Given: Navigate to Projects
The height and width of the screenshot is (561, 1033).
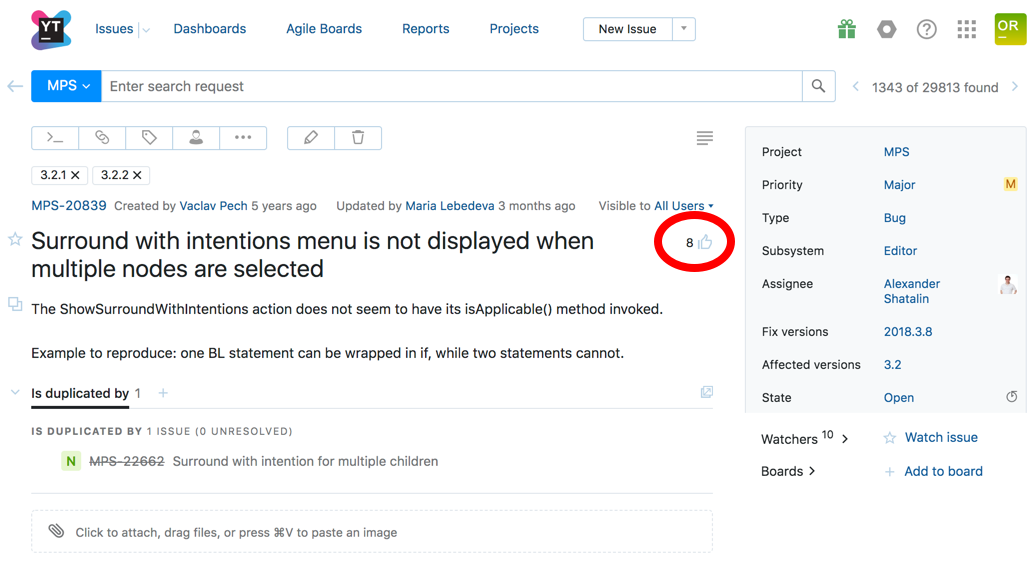Looking at the screenshot, I should click(514, 29).
